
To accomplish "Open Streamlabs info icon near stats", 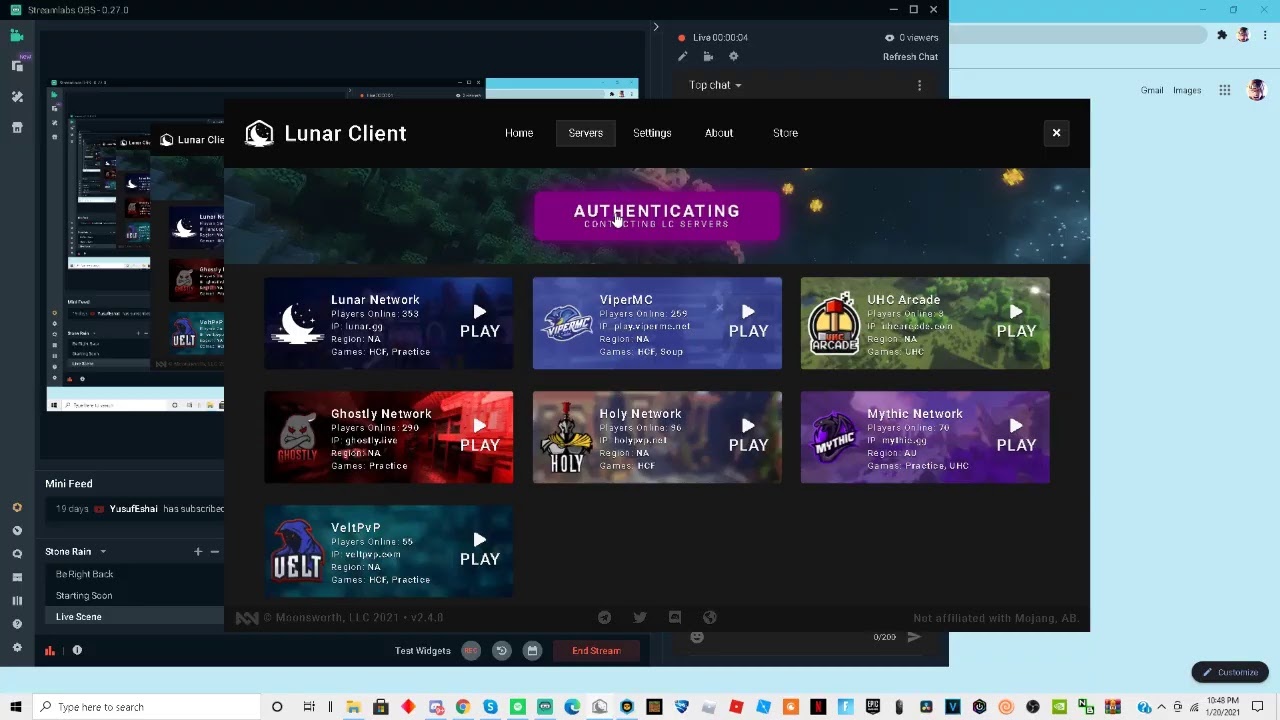I will tap(77, 651).
